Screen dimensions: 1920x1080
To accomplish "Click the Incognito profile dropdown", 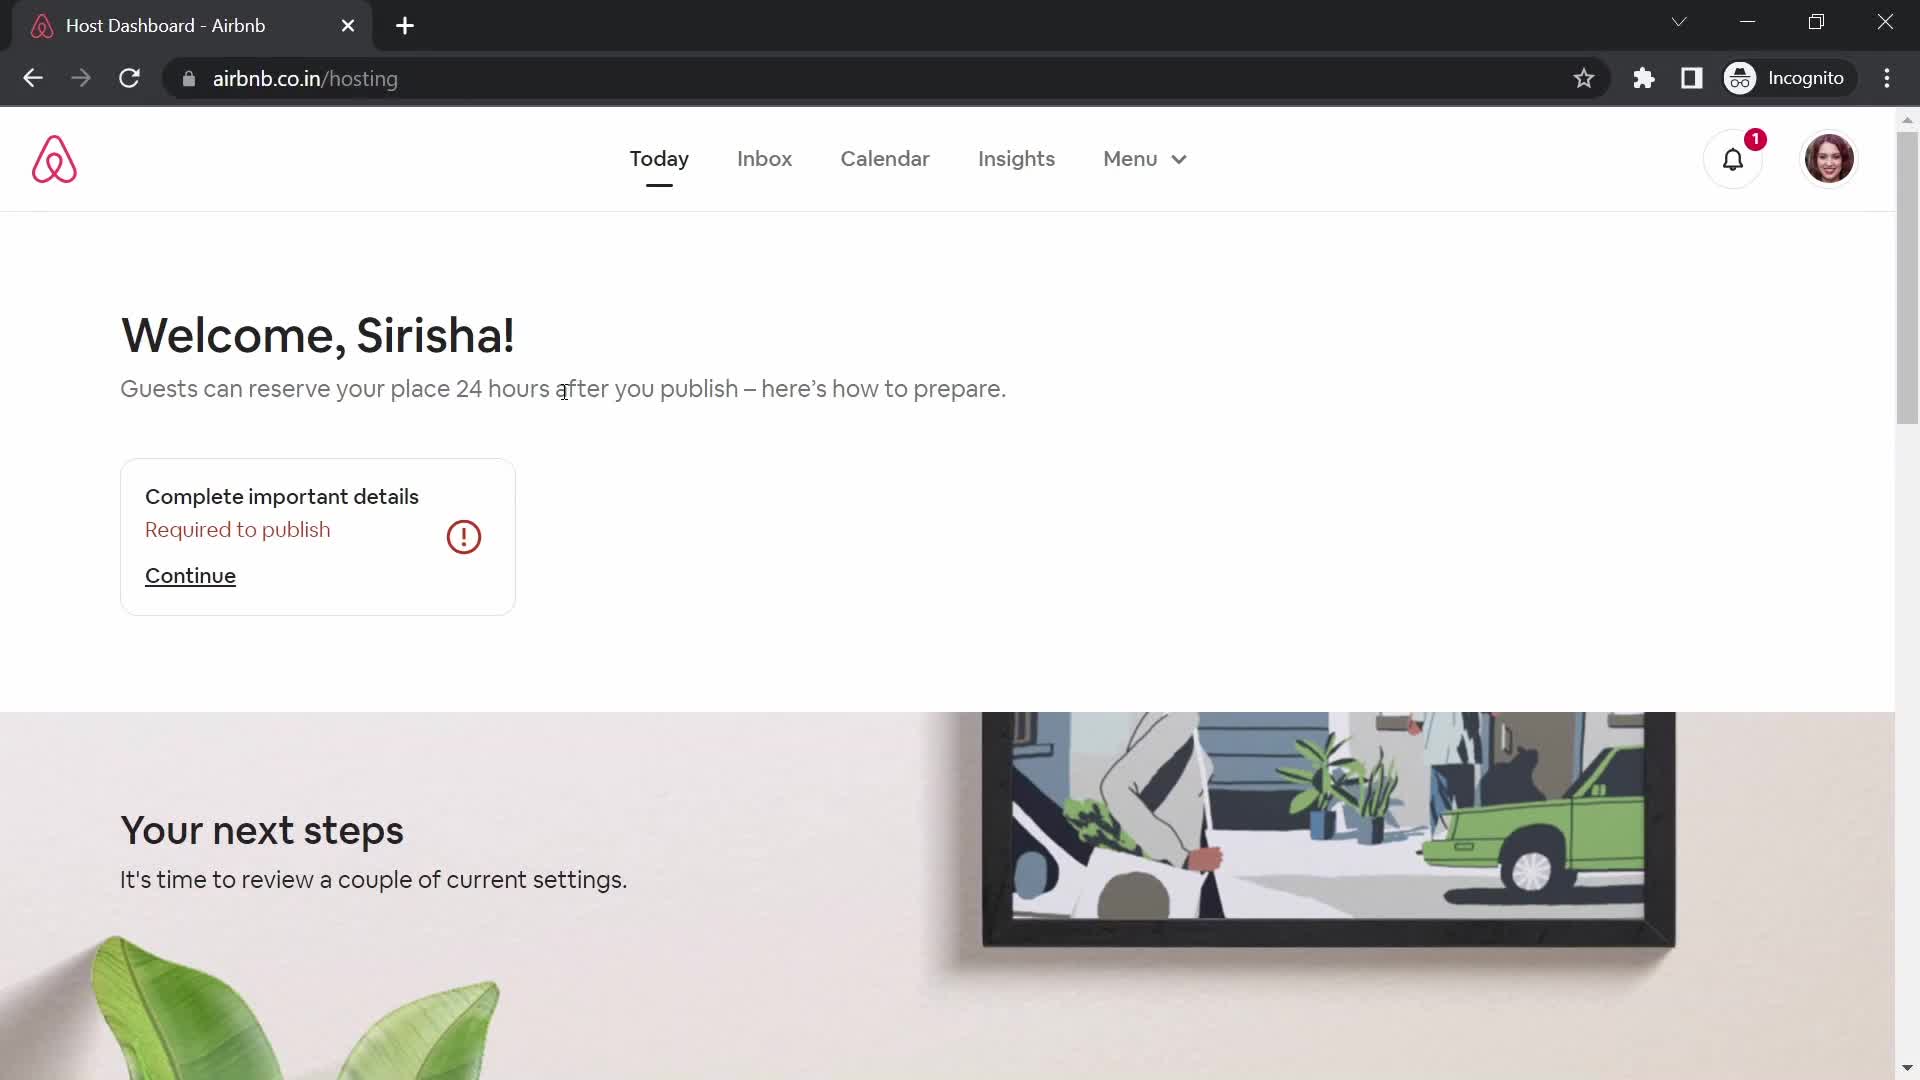I will [1787, 78].
